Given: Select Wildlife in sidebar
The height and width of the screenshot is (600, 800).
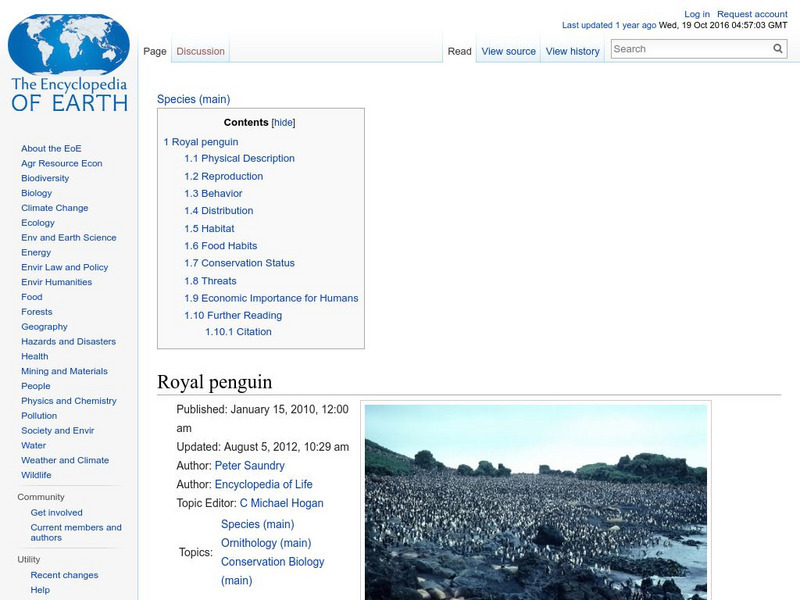Looking at the screenshot, I should point(36,474).
